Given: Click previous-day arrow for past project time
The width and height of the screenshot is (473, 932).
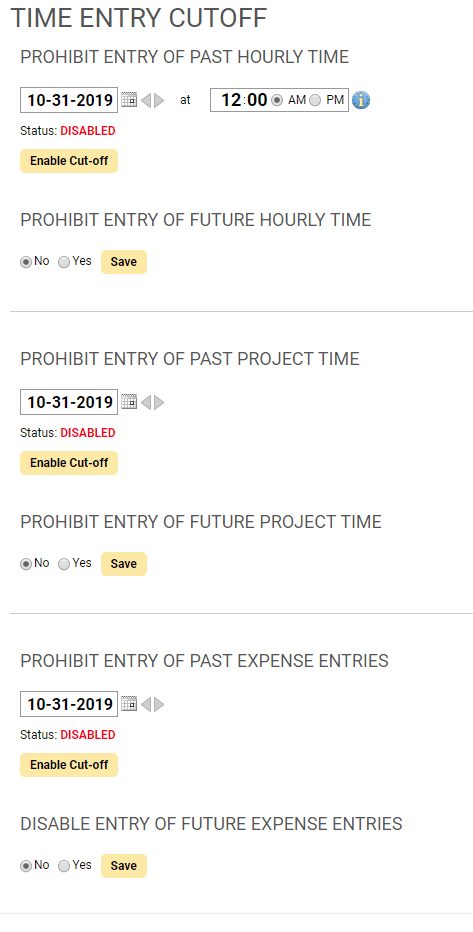Looking at the screenshot, I should tap(146, 402).
